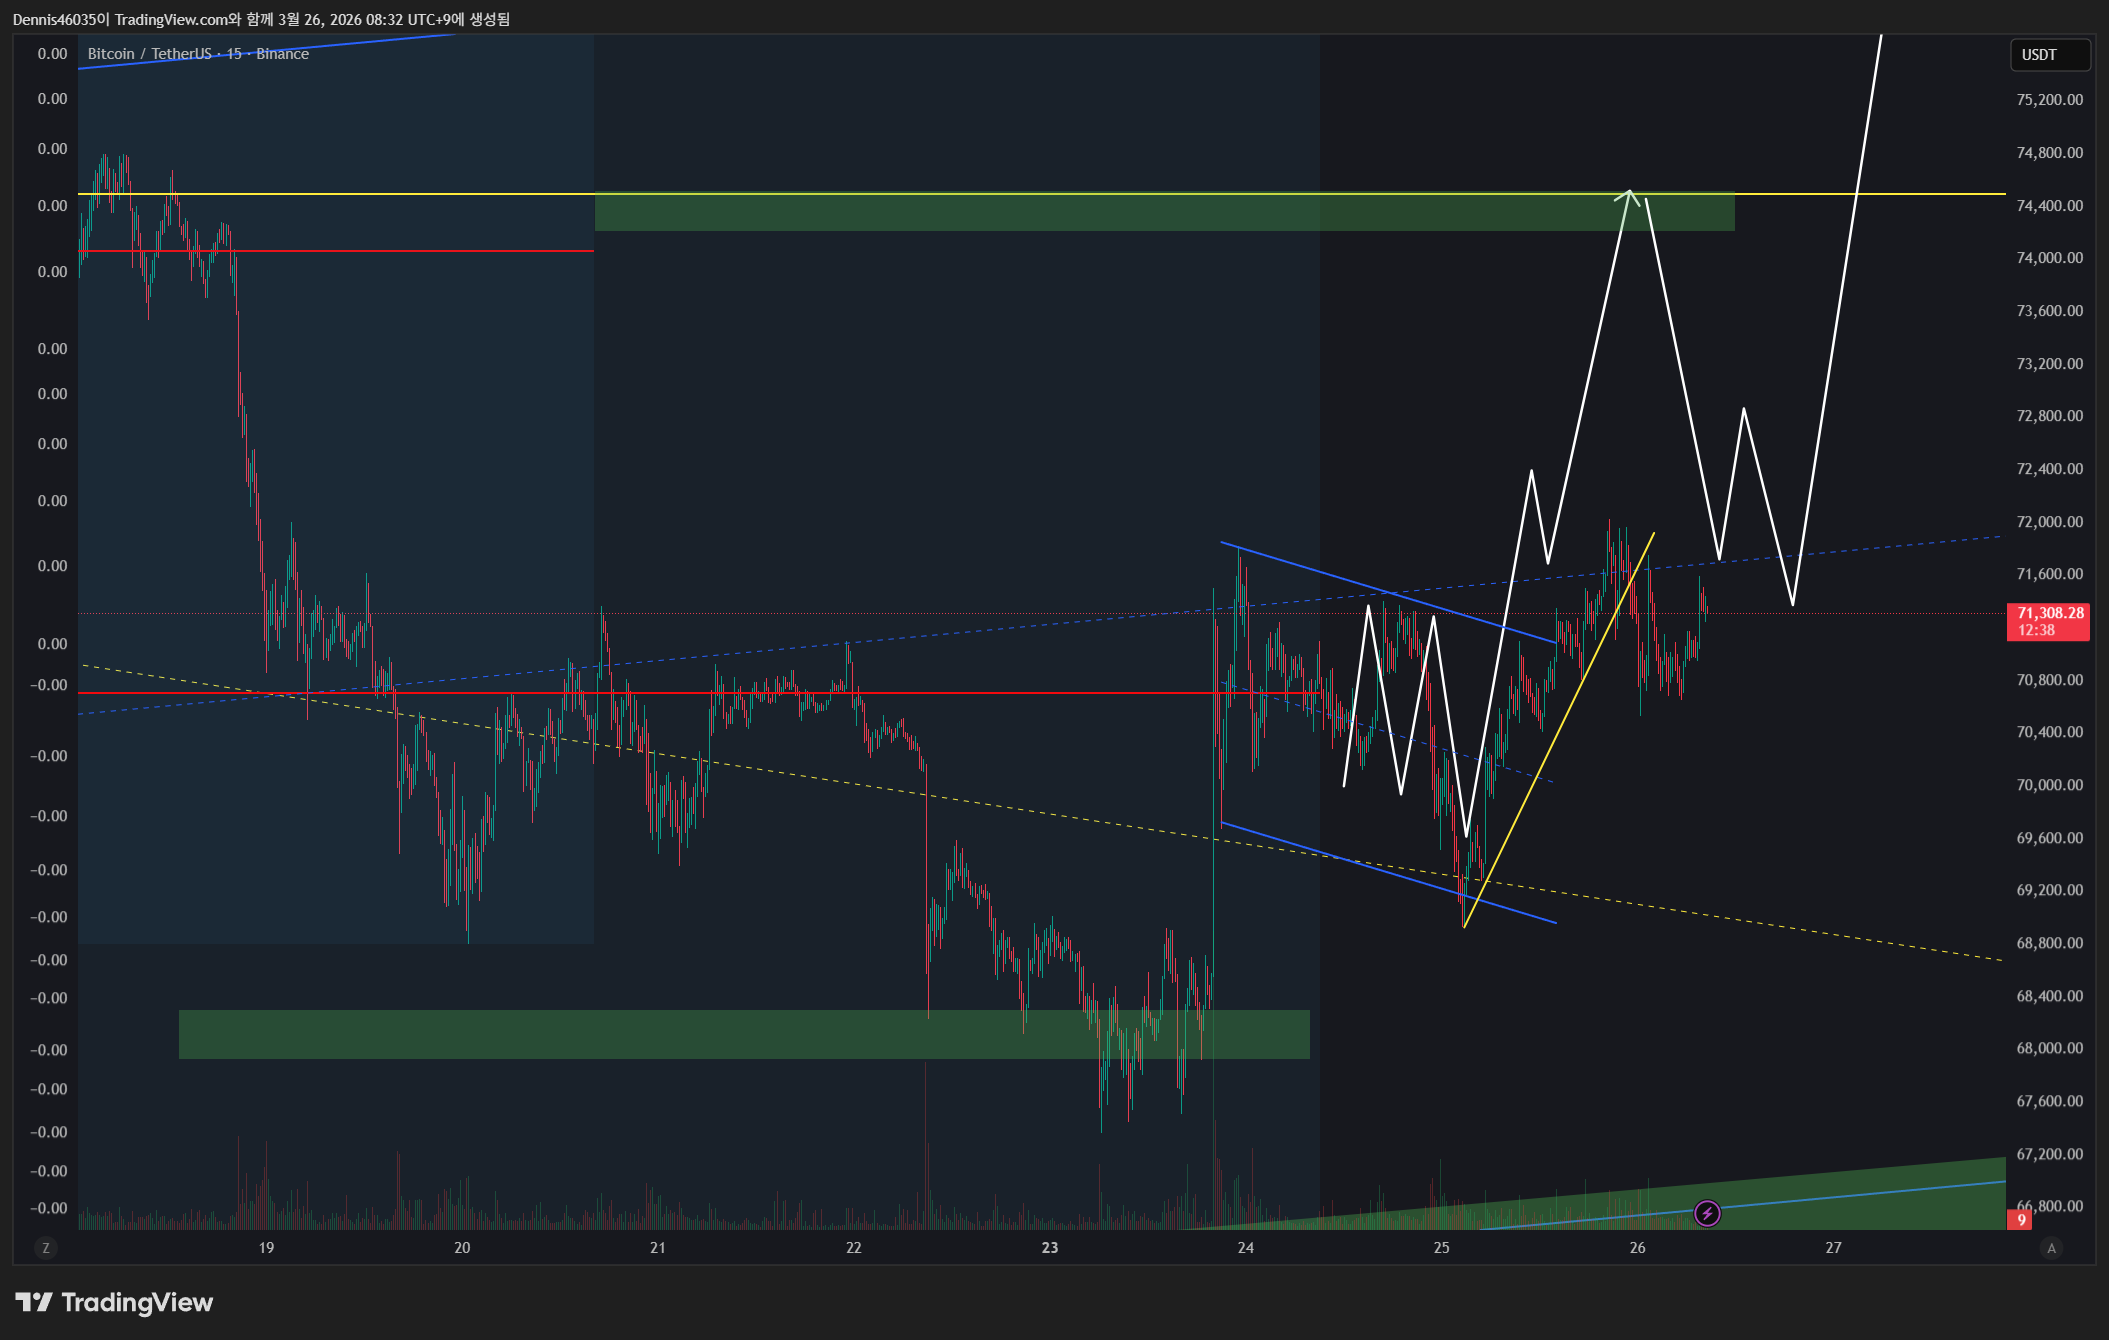2109x1340 pixels.
Task: Click the 68,400.00 price axis label
Action: point(2049,996)
